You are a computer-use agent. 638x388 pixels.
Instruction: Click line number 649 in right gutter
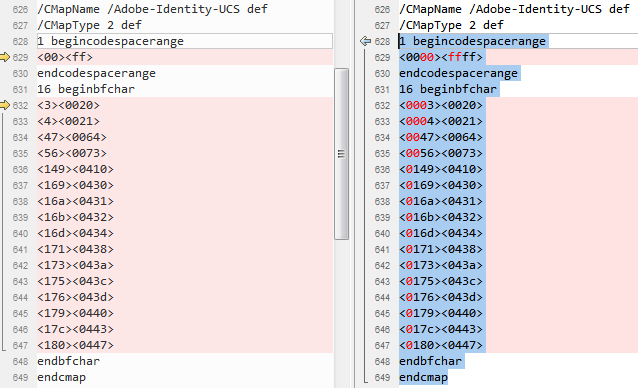click(x=382, y=378)
